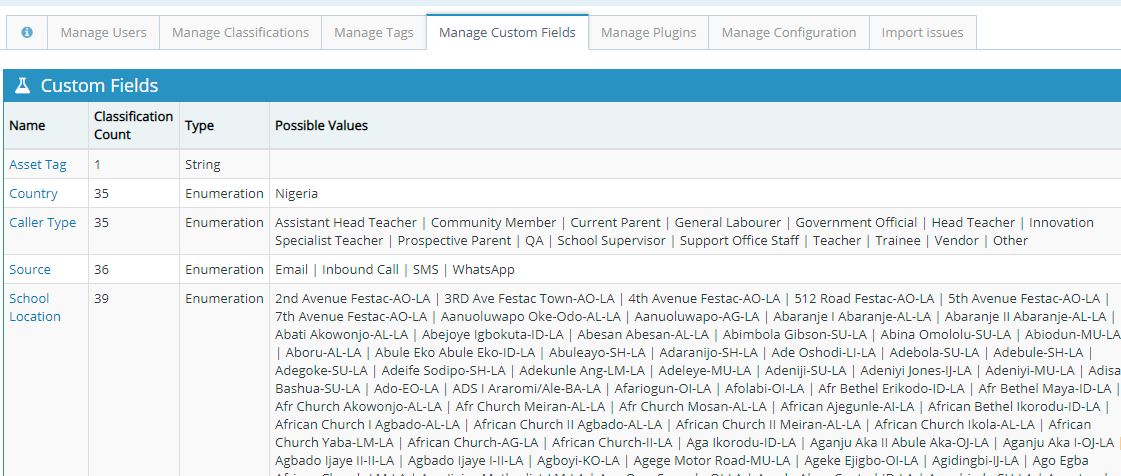Open Manage Classifications tab
The image size is (1121, 476).
point(240,33)
